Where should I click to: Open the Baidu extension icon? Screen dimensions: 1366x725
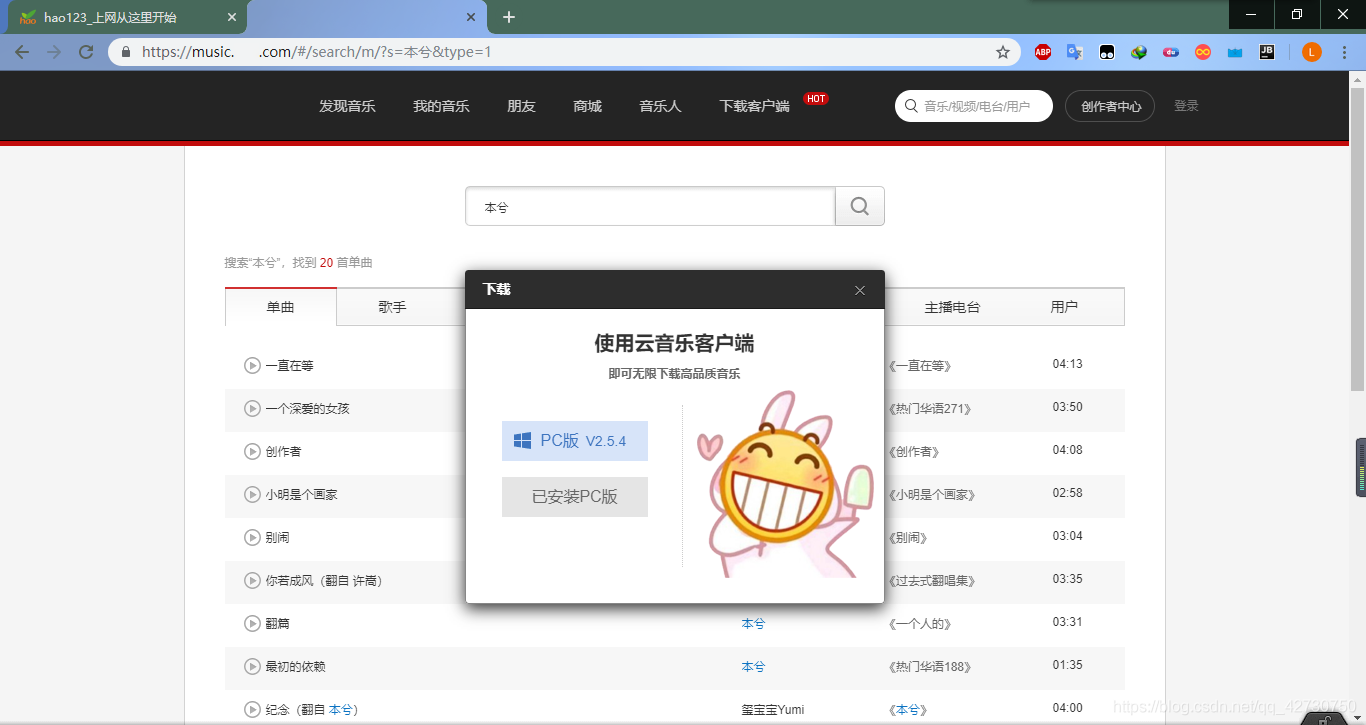(1171, 52)
